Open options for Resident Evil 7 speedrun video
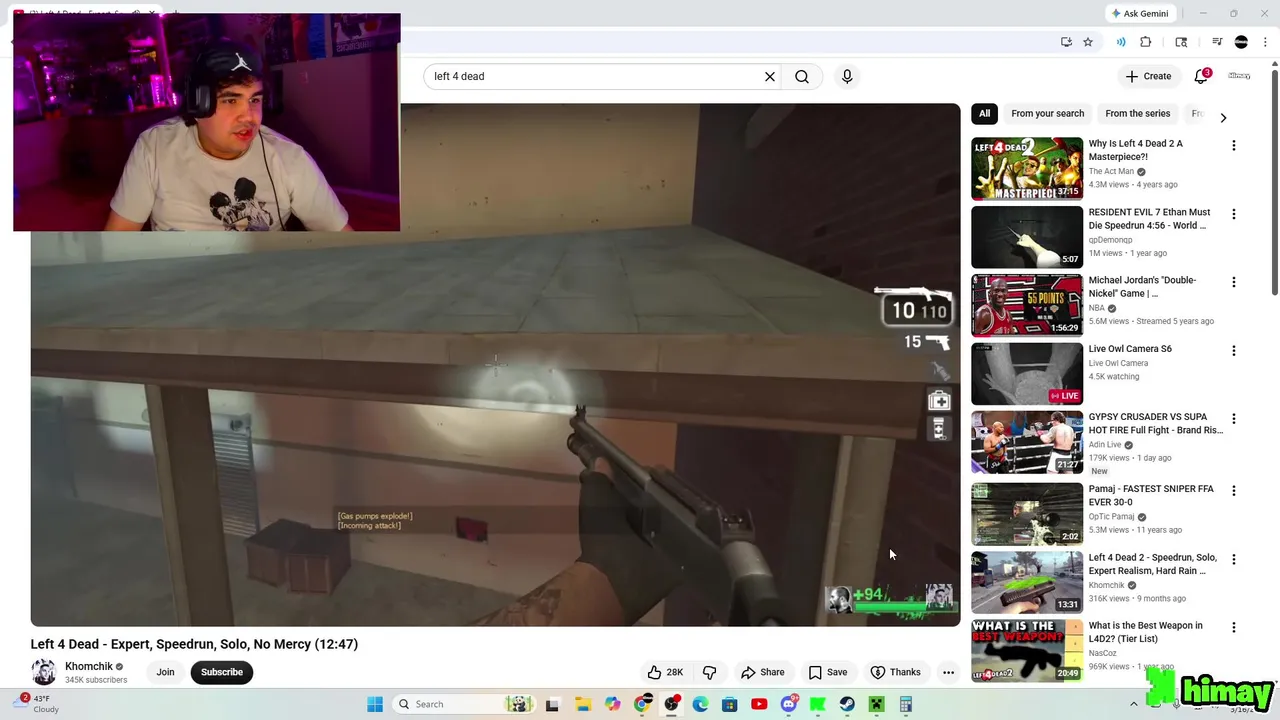 (x=1233, y=214)
